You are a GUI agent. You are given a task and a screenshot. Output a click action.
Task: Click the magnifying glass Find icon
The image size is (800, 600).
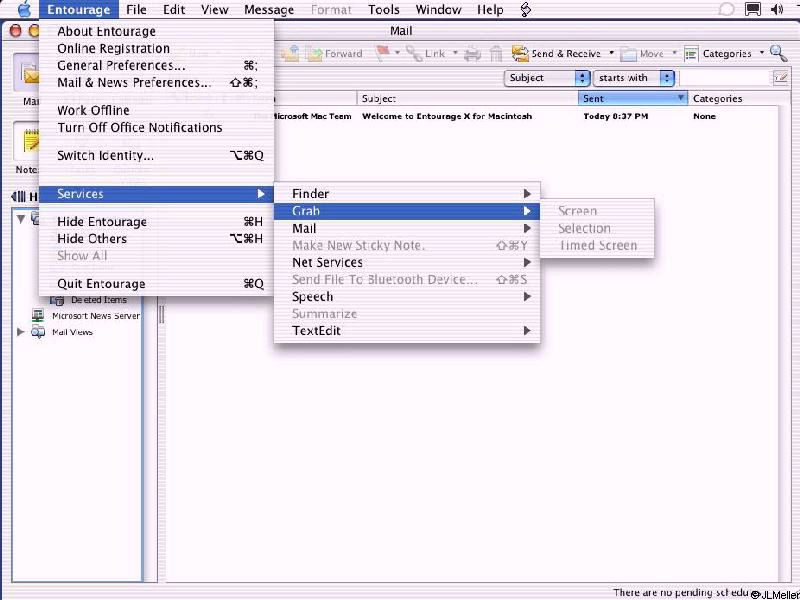coord(779,53)
